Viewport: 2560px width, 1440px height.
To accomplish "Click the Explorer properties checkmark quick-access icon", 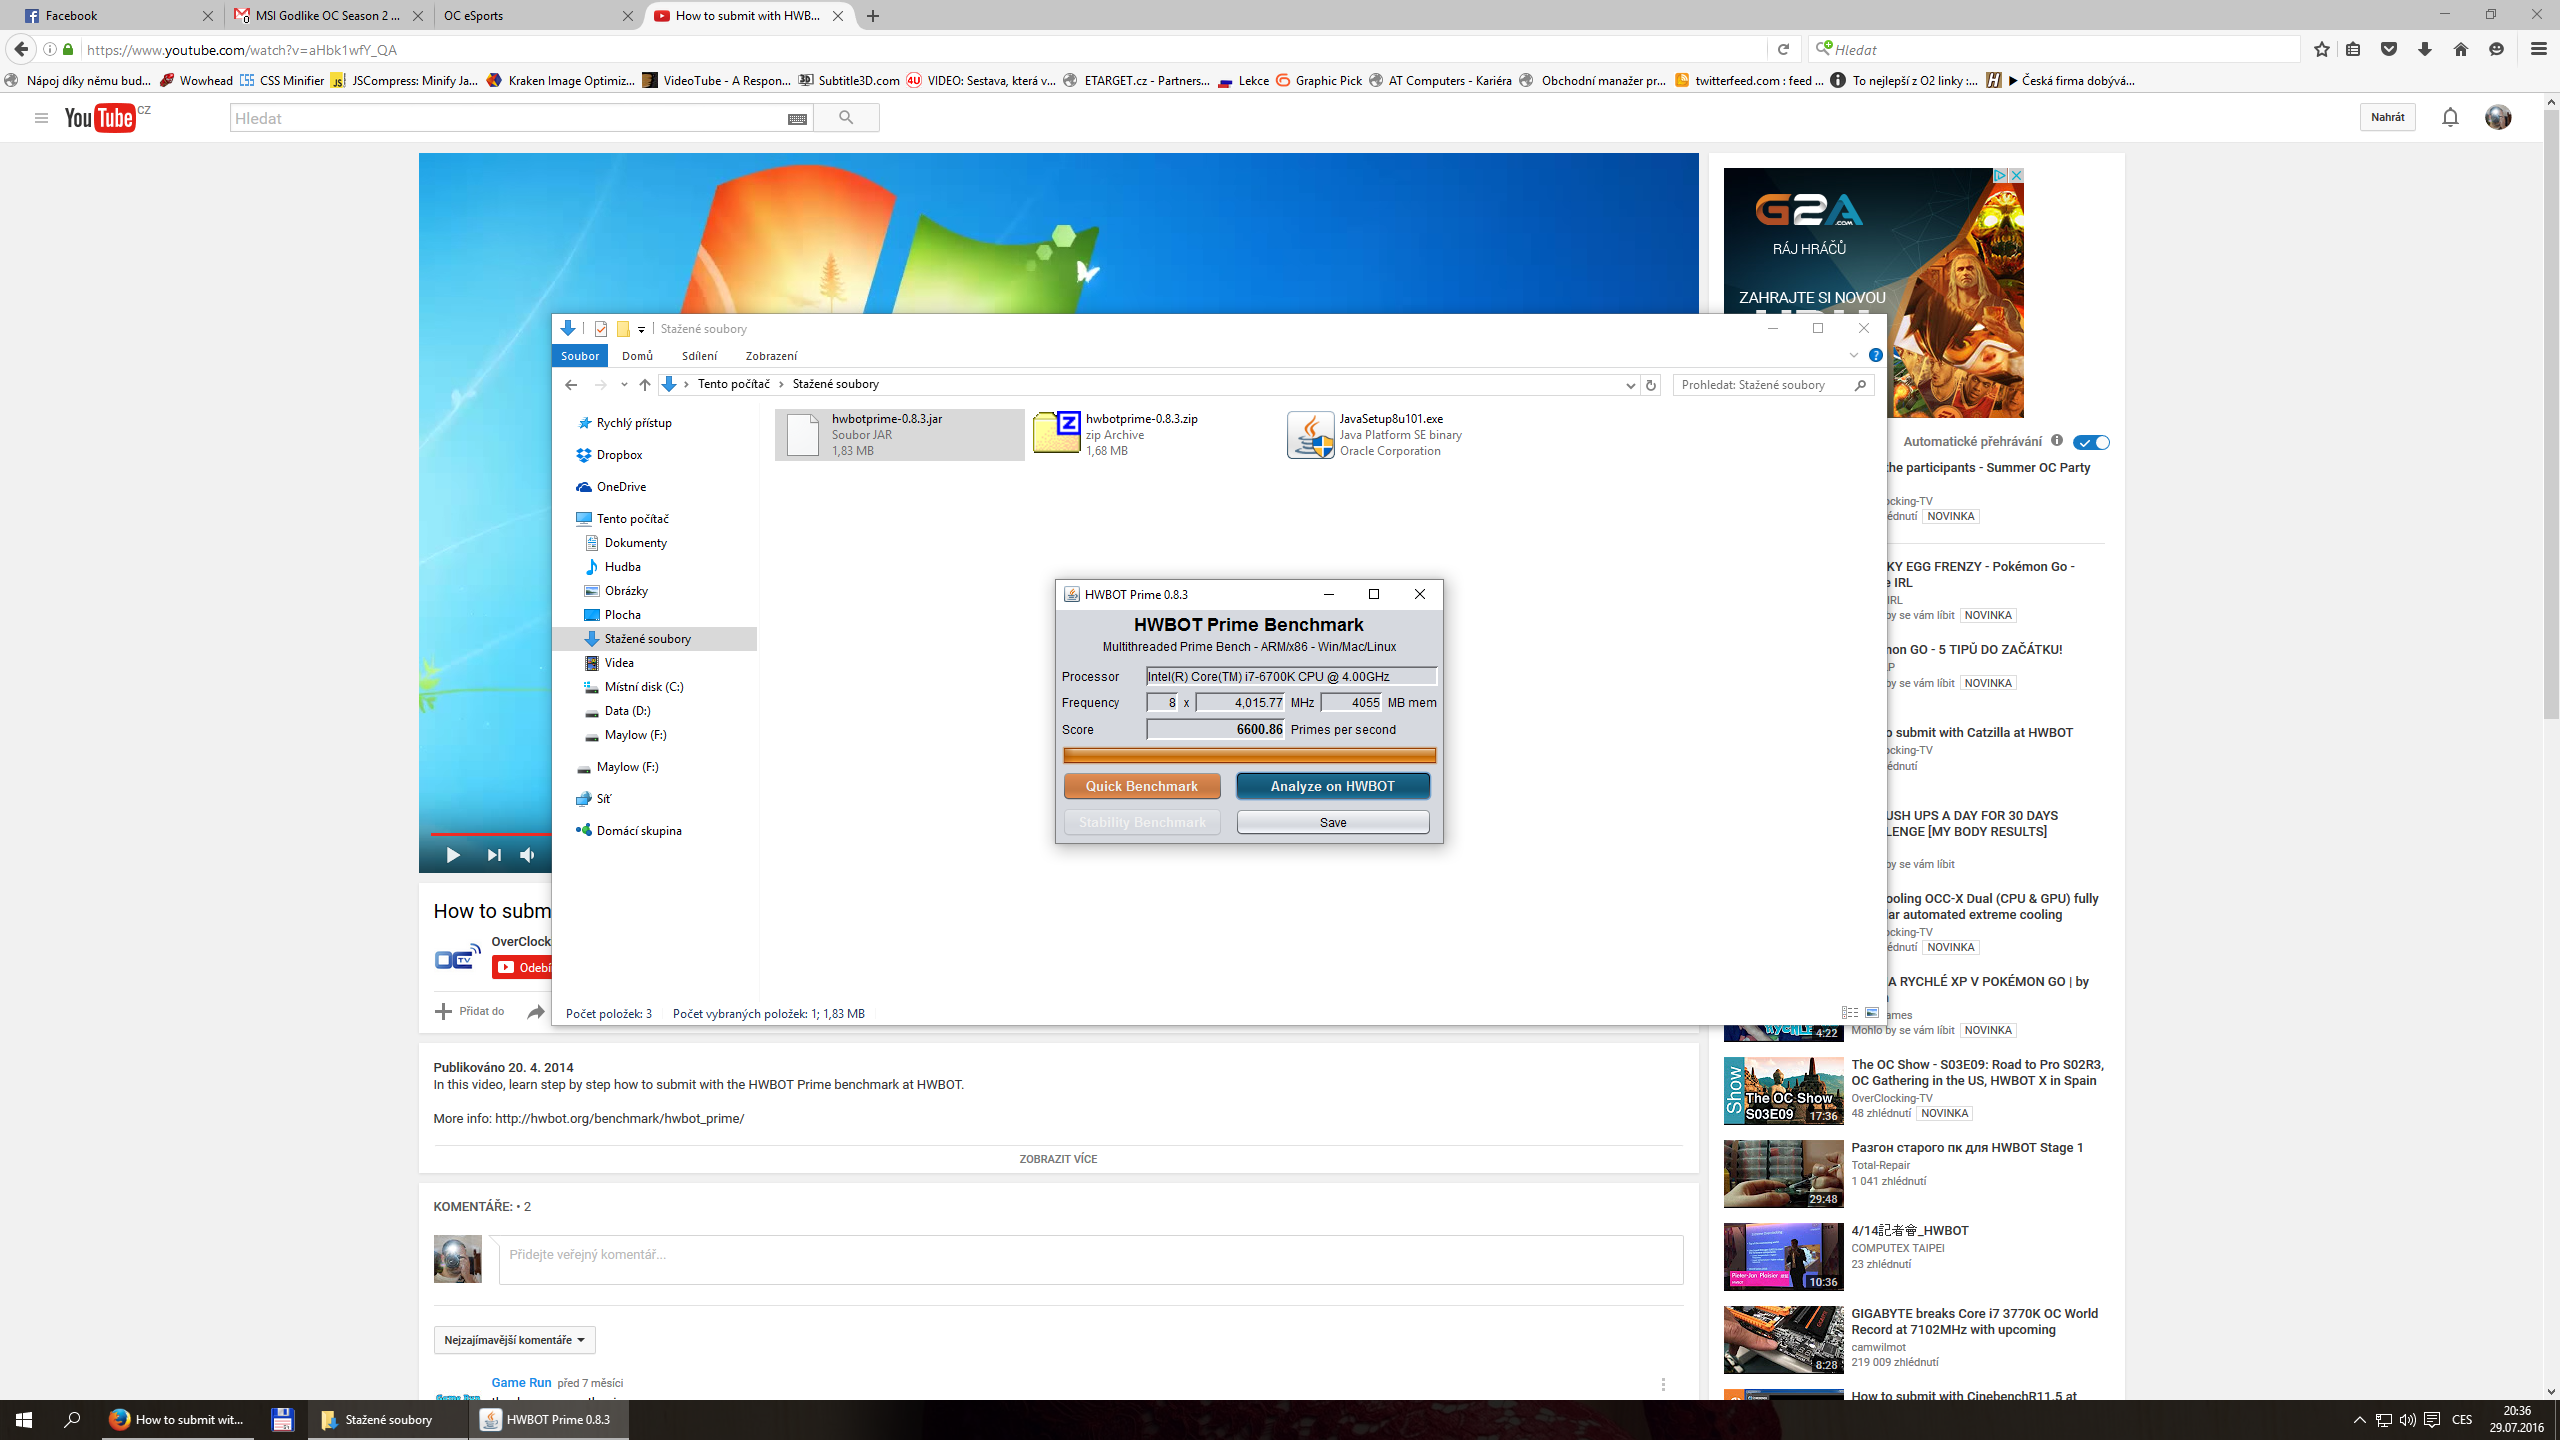I will pos(600,329).
